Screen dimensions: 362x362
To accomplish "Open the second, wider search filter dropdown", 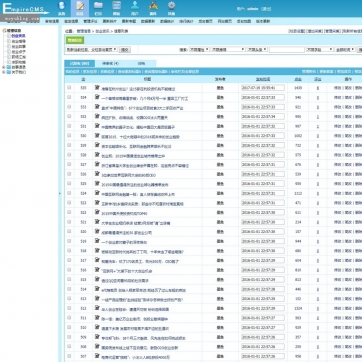I will pos(228,49).
